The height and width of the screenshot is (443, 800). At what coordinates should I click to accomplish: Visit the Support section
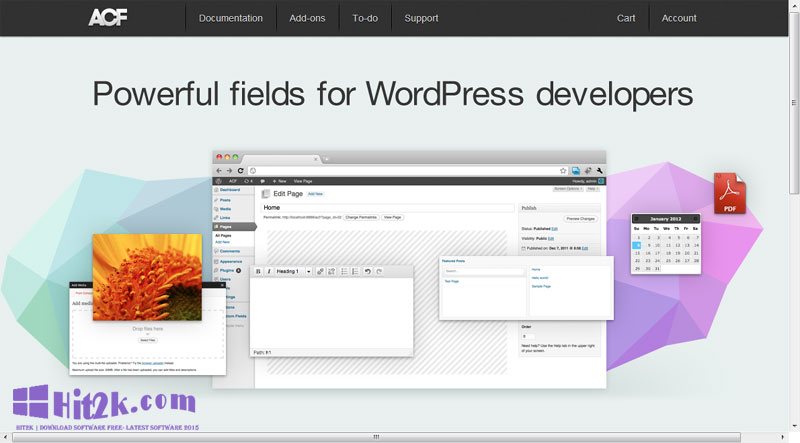(x=421, y=18)
